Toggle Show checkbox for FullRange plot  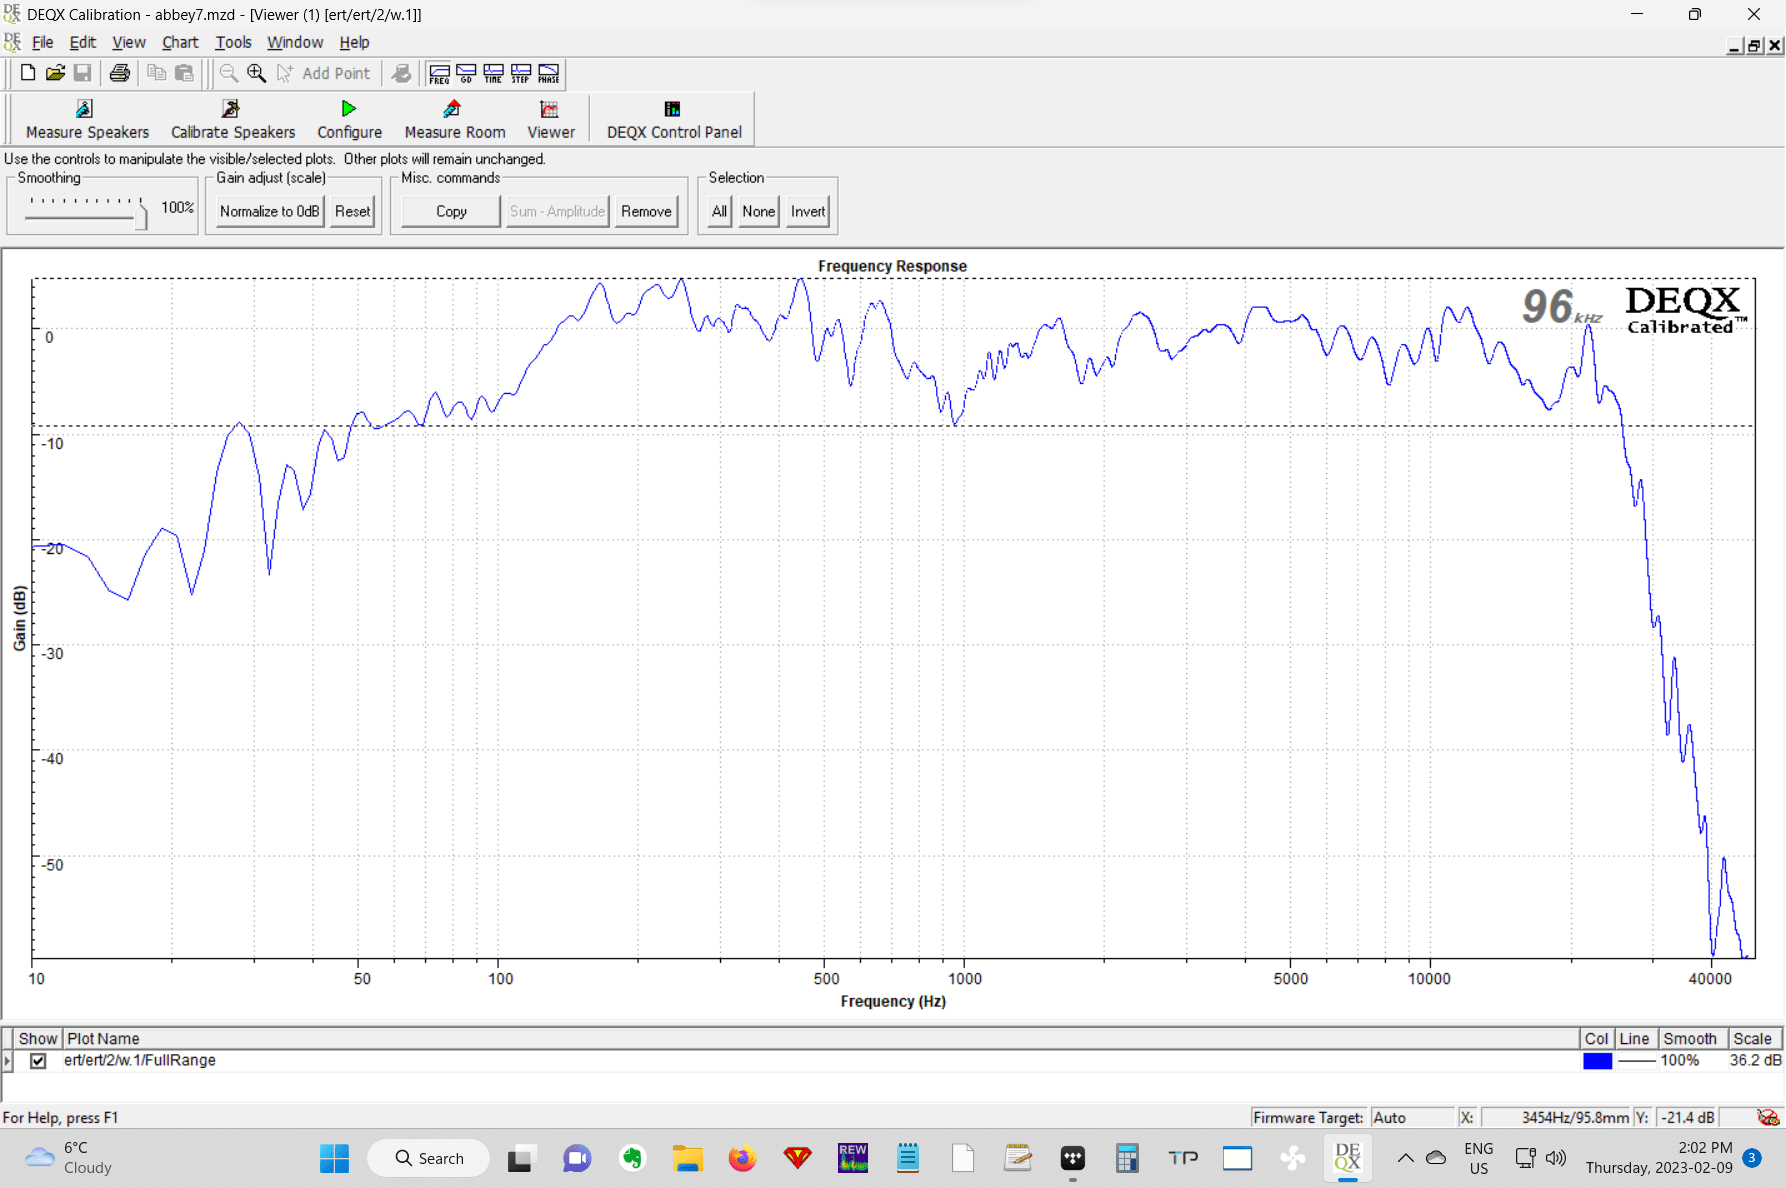[x=38, y=1061]
